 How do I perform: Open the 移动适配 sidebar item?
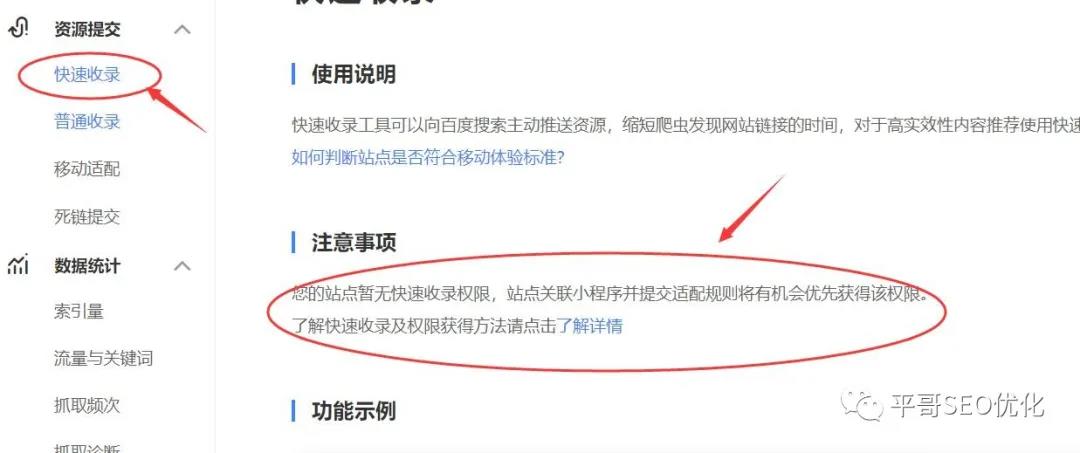87,169
